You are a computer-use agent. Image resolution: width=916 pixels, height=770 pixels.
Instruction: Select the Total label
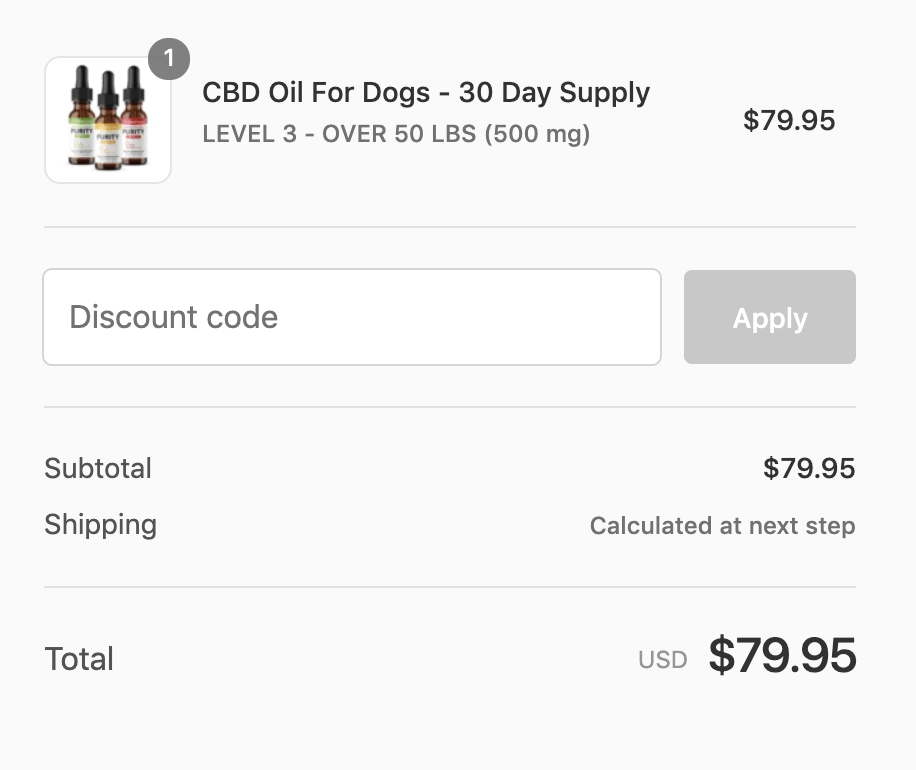click(x=78, y=658)
